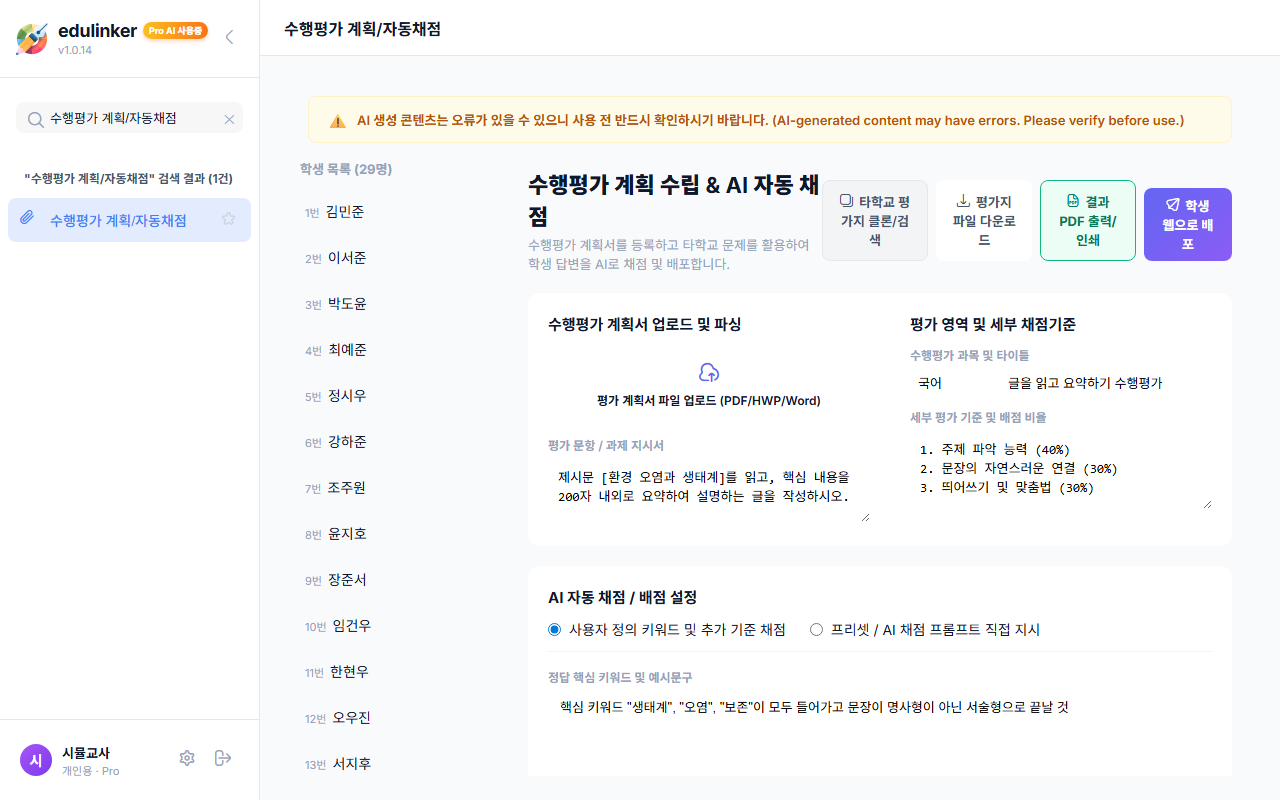Clear the sidebar search text
The height and width of the screenshot is (800, 1280).
(229, 119)
